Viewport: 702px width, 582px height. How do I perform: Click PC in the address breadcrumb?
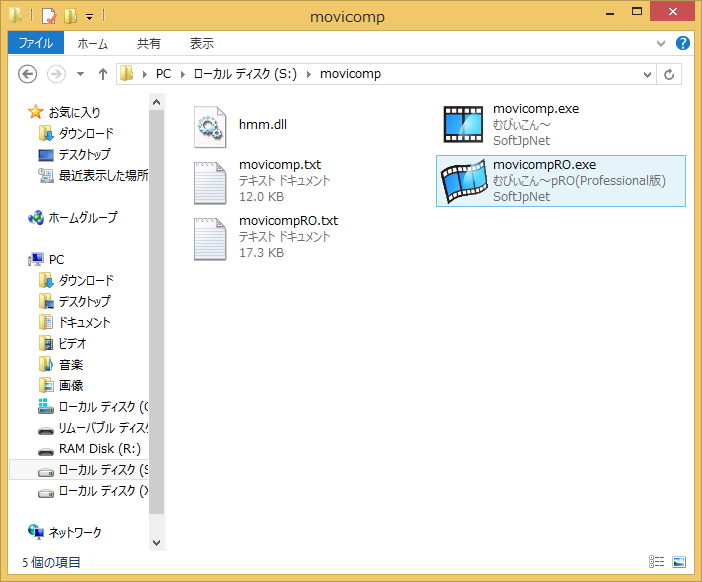pyautogui.click(x=163, y=74)
